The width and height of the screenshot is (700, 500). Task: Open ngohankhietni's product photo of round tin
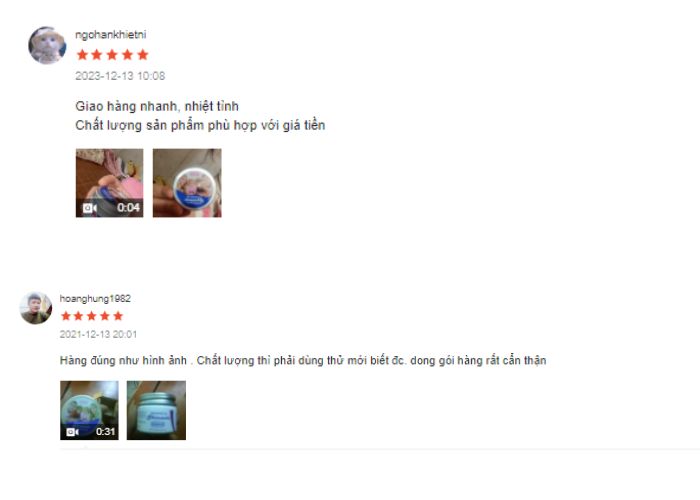click(x=187, y=183)
